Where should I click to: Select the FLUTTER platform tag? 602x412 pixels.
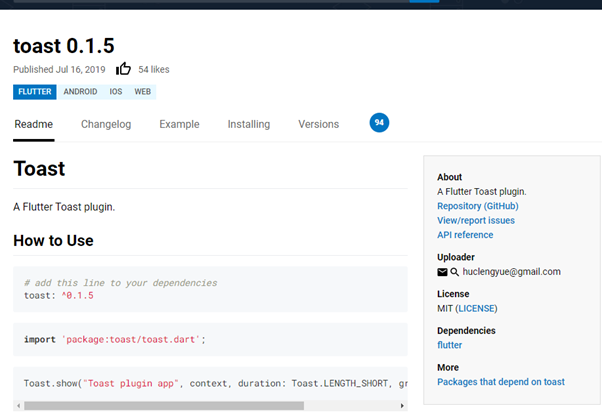[x=35, y=92]
